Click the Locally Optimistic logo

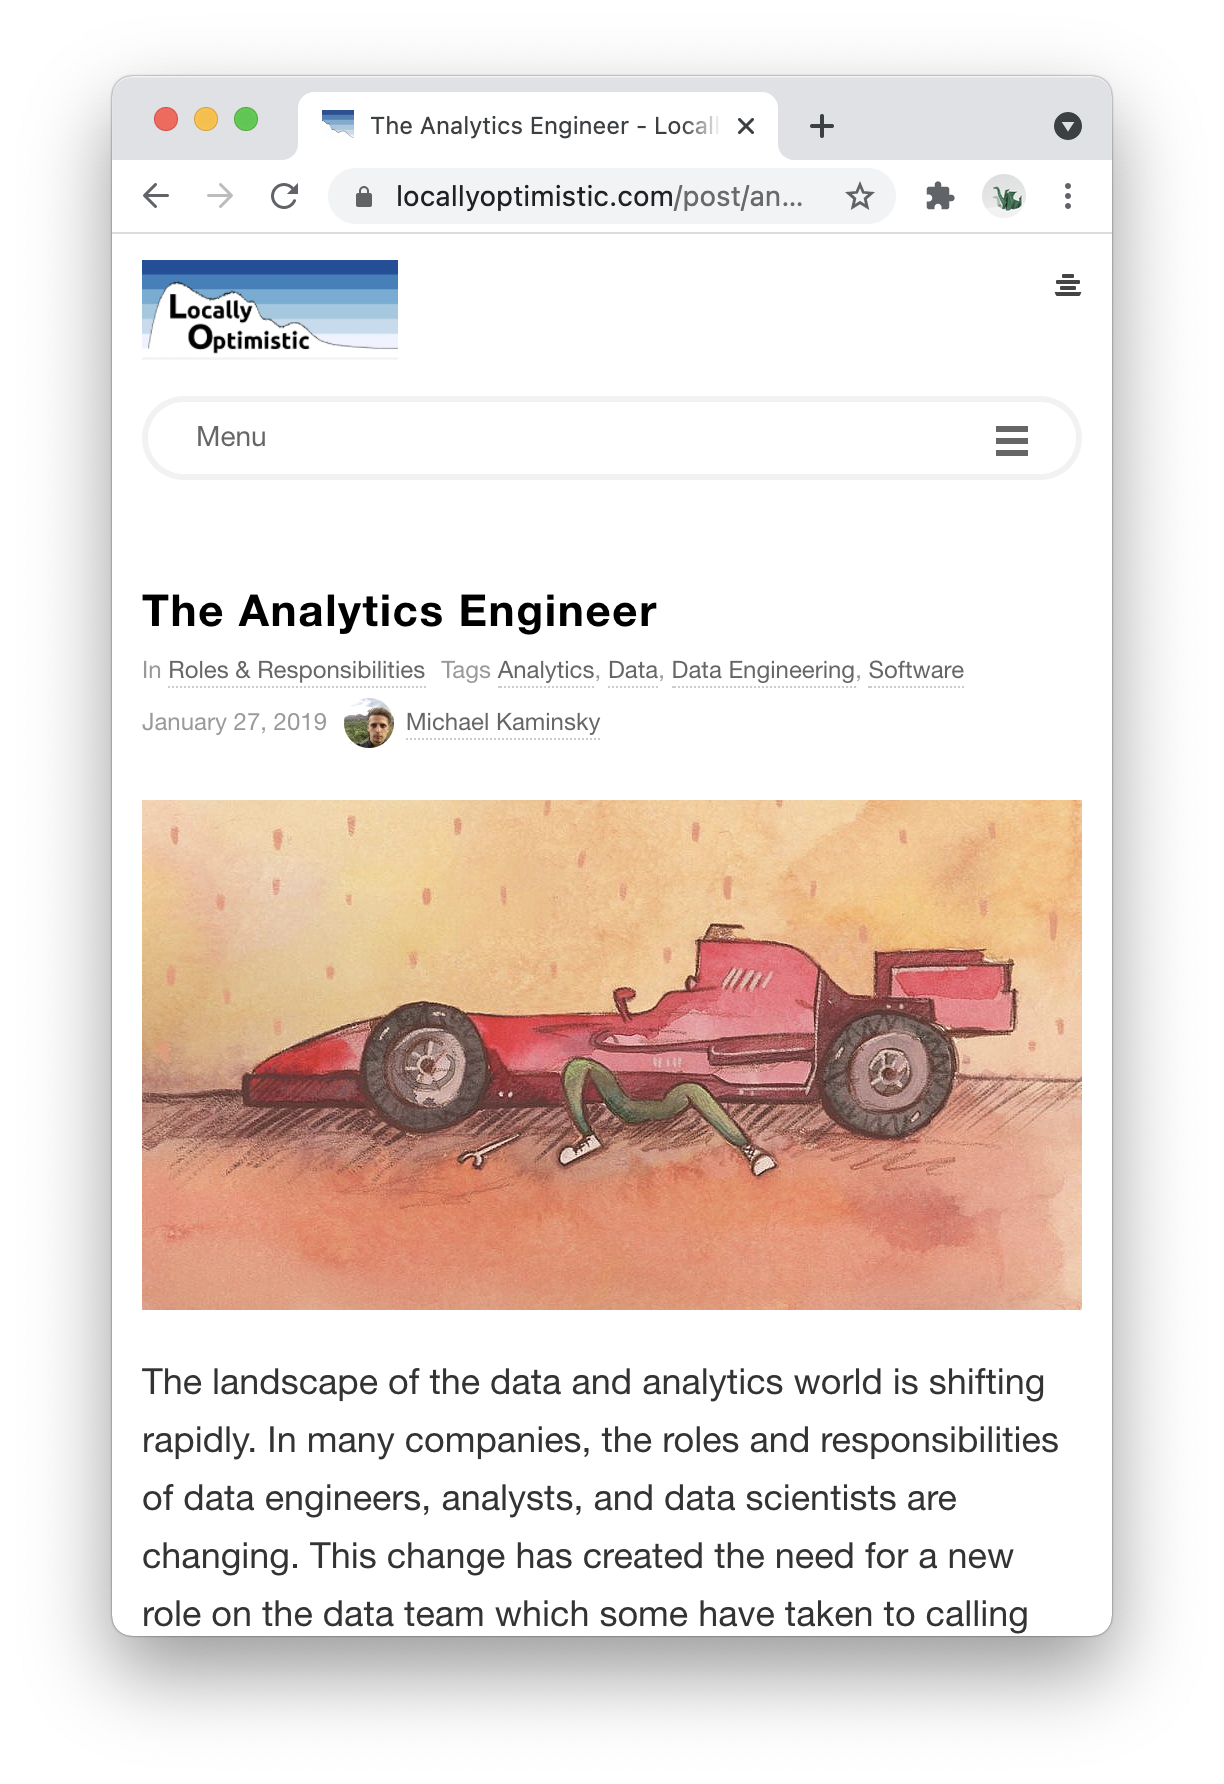pos(270,309)
